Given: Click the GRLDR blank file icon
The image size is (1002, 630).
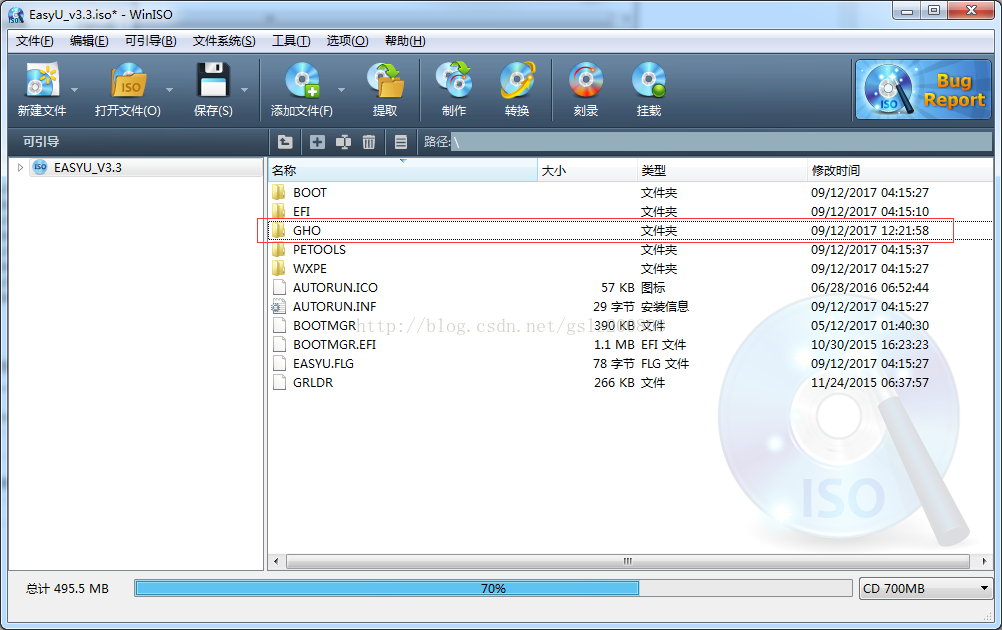Looking at the screenshot, I should 279,383.
